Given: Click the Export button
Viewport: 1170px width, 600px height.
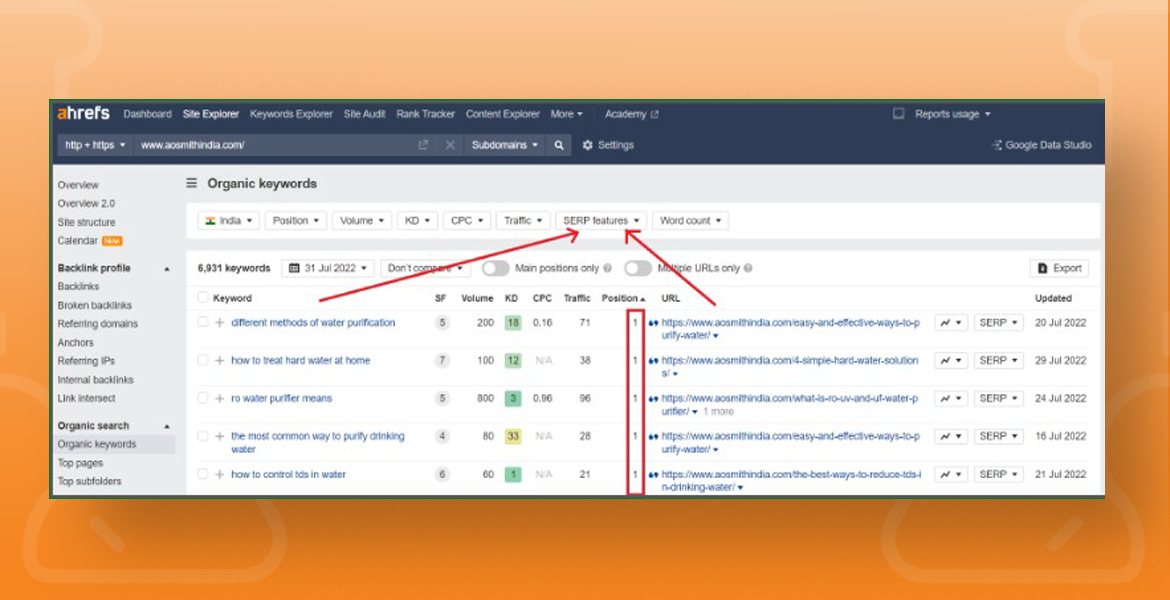Looking at the screenshot, I should click(1059, 269).
